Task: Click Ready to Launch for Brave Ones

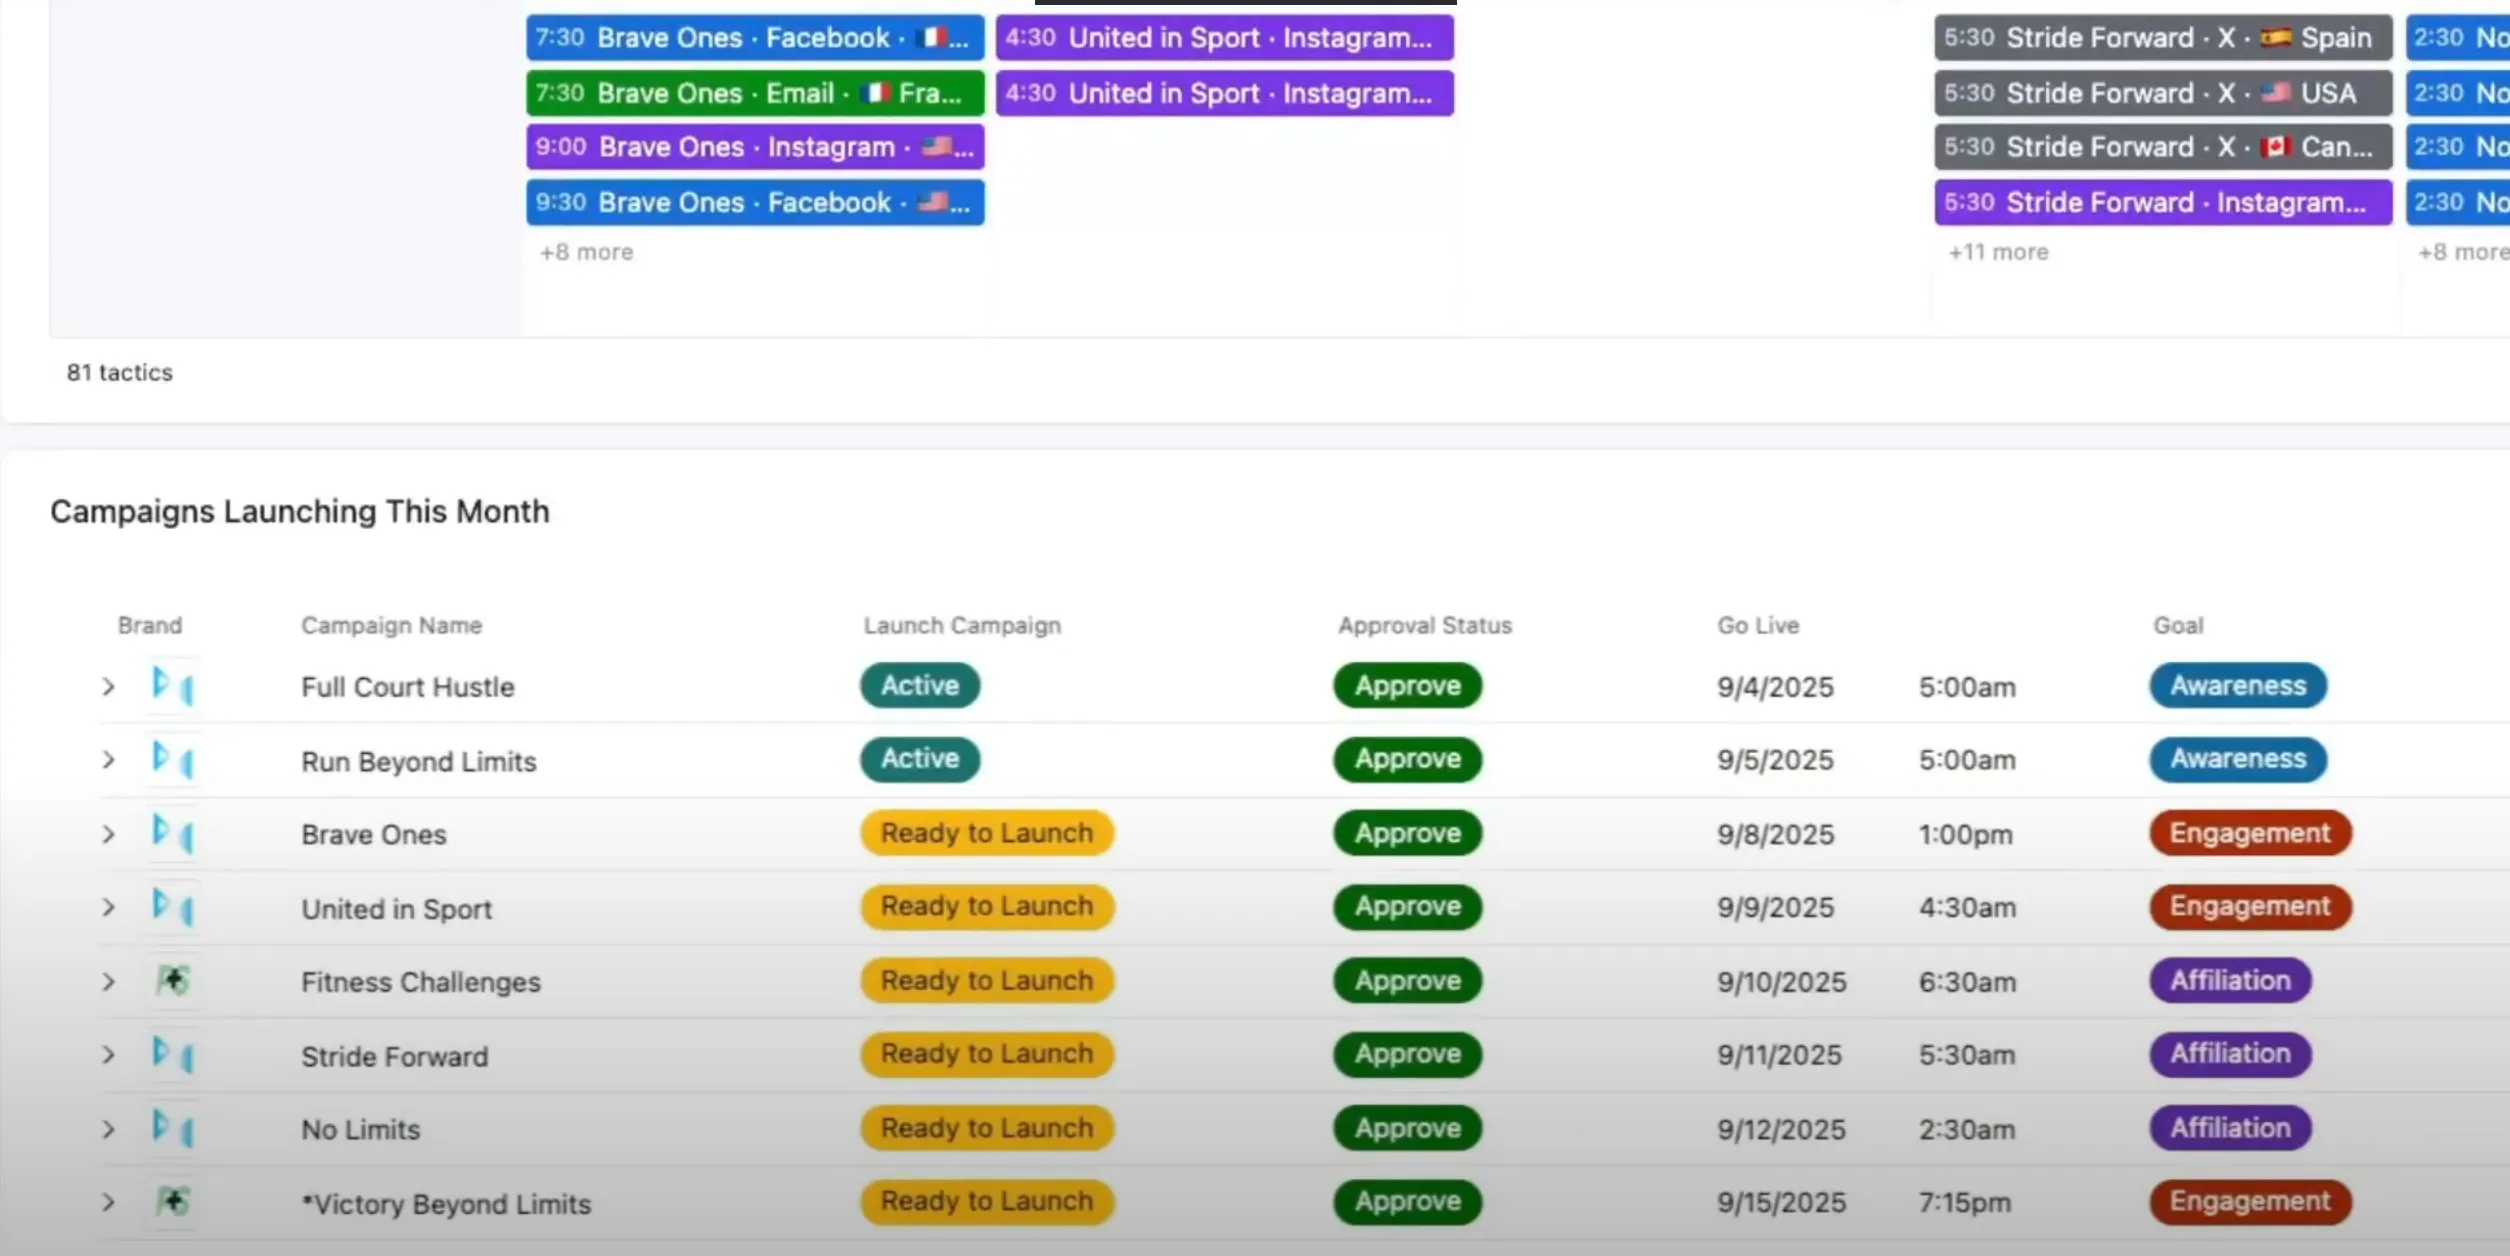Action: (x=987, y=833)
